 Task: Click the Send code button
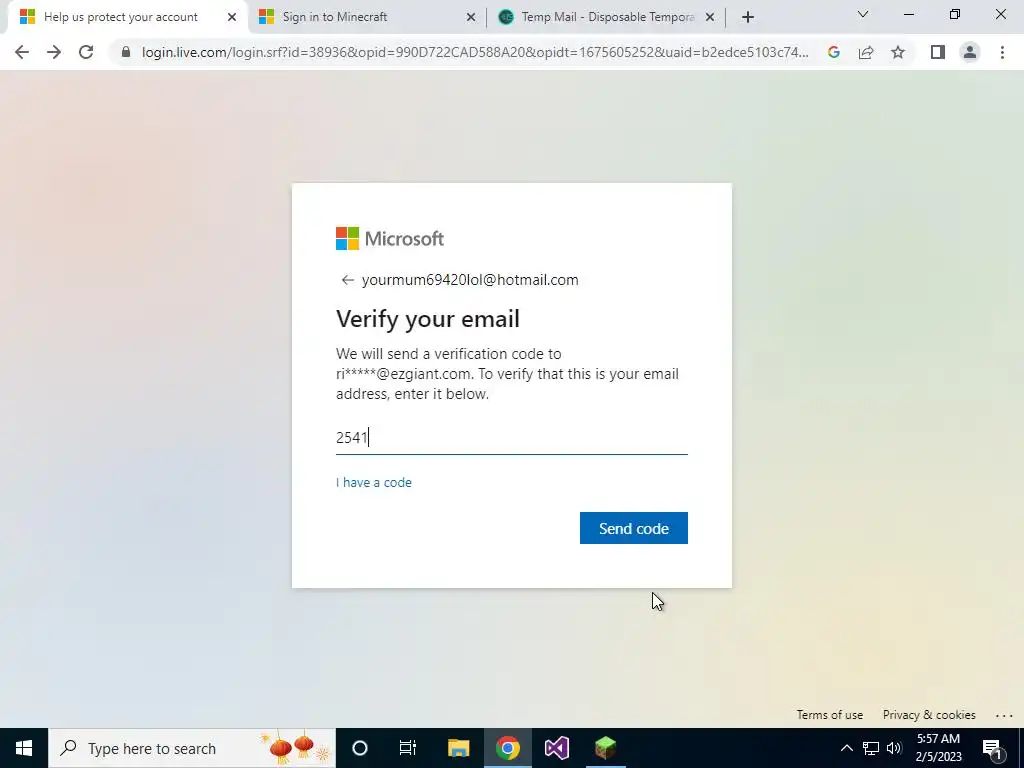coord(633,528)
